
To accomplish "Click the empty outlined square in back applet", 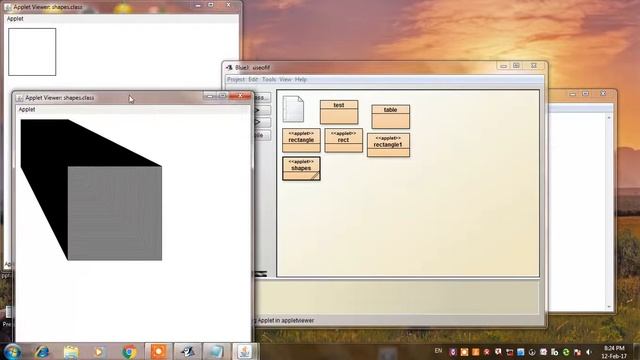I will 32,52.
